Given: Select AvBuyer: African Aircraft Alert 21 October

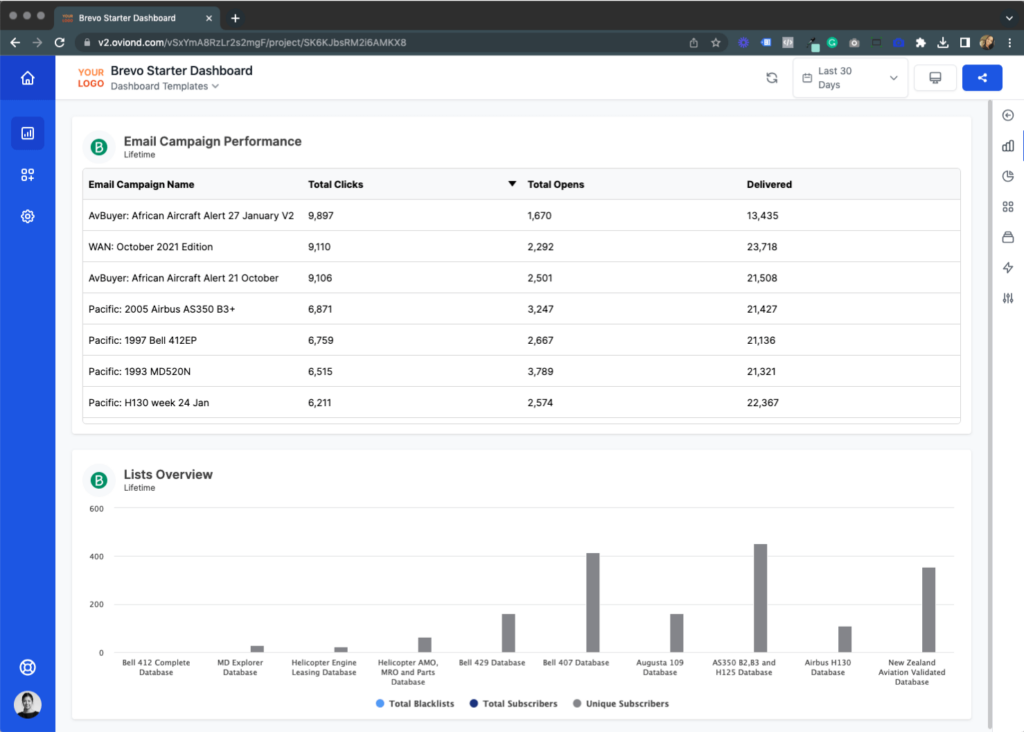Looking at the screenshot, I should tap(521, 278).
